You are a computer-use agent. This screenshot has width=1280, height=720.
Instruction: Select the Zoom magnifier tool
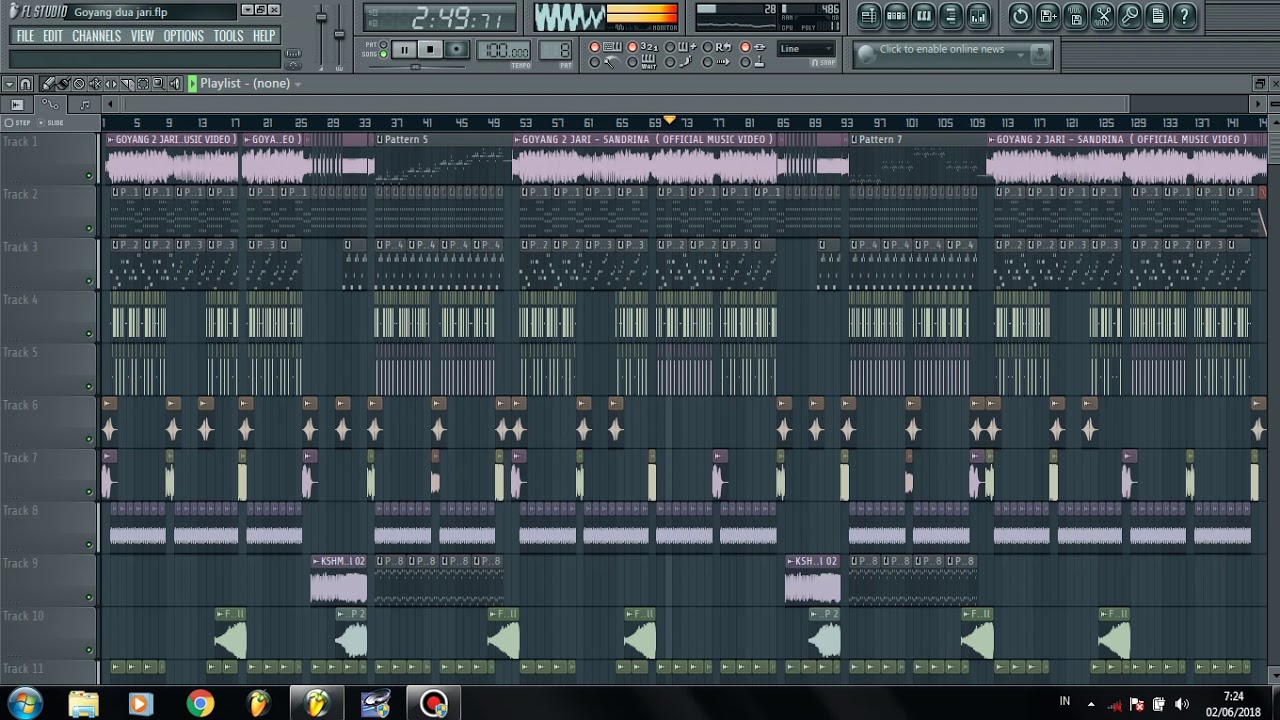point(159,84)
